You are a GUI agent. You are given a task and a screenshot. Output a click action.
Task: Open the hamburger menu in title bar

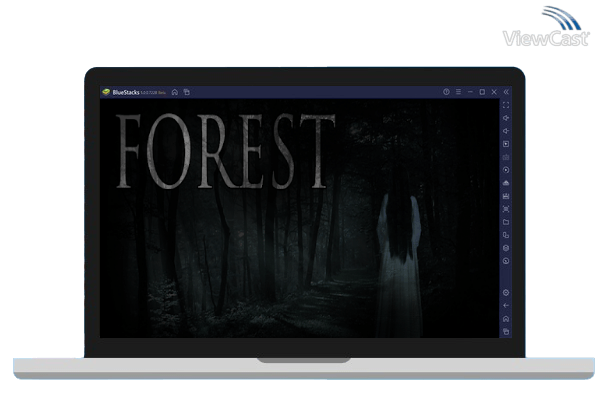tap(458, 92)
